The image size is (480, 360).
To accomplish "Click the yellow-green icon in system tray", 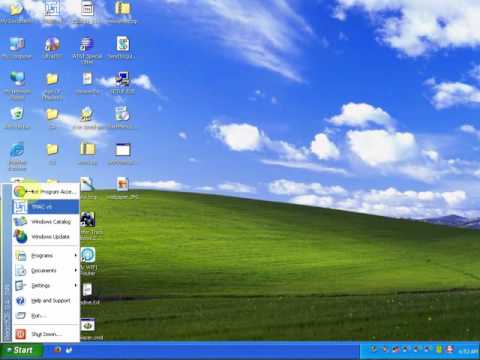I will 439,349.
